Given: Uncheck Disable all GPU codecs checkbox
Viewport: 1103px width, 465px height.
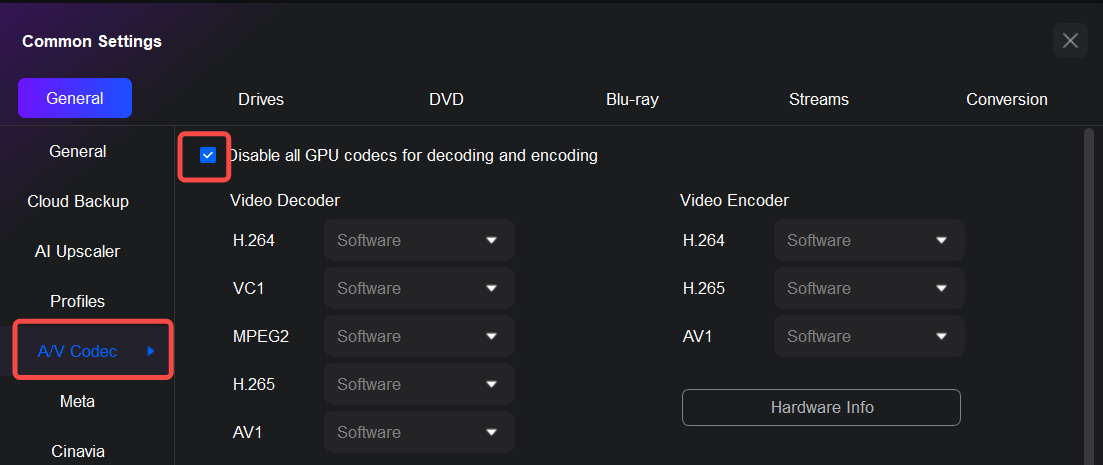Looking at the screenshot, I should pyautogui.click(x=208, y=155).
